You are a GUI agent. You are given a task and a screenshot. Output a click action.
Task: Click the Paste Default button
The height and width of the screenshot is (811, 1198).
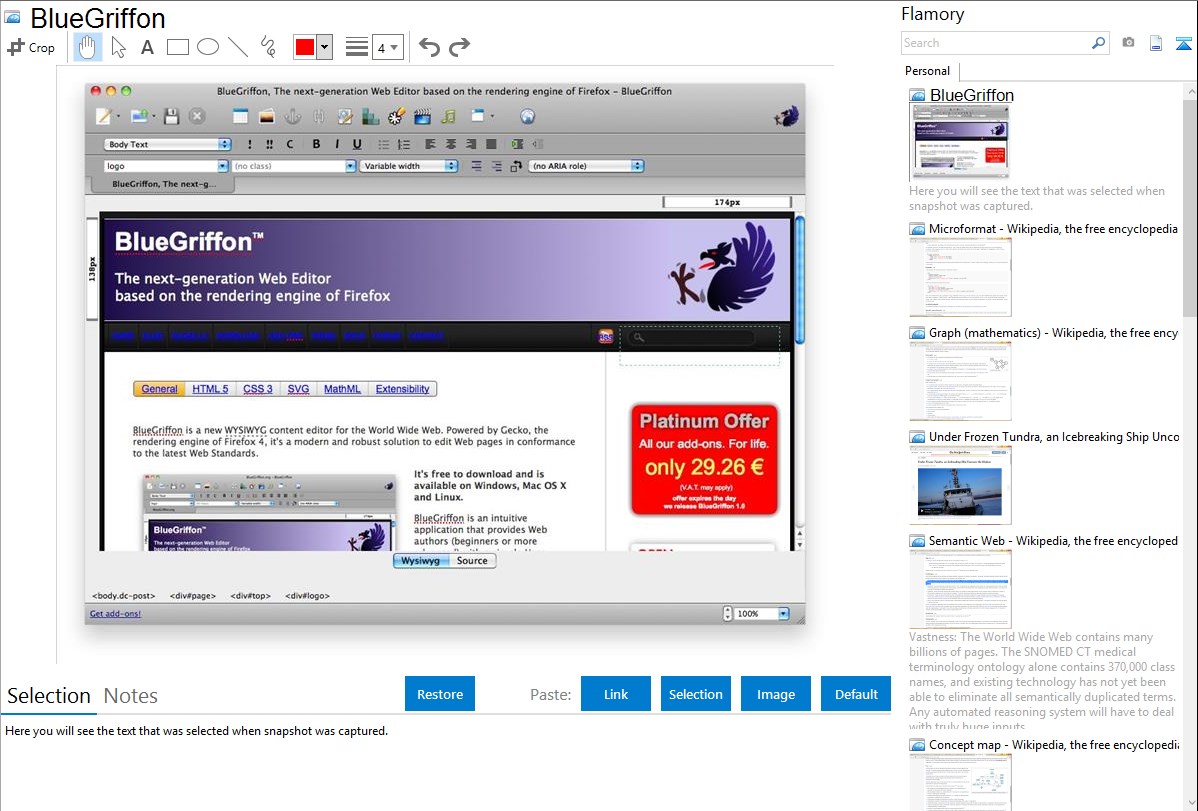[x=856, y=694]
